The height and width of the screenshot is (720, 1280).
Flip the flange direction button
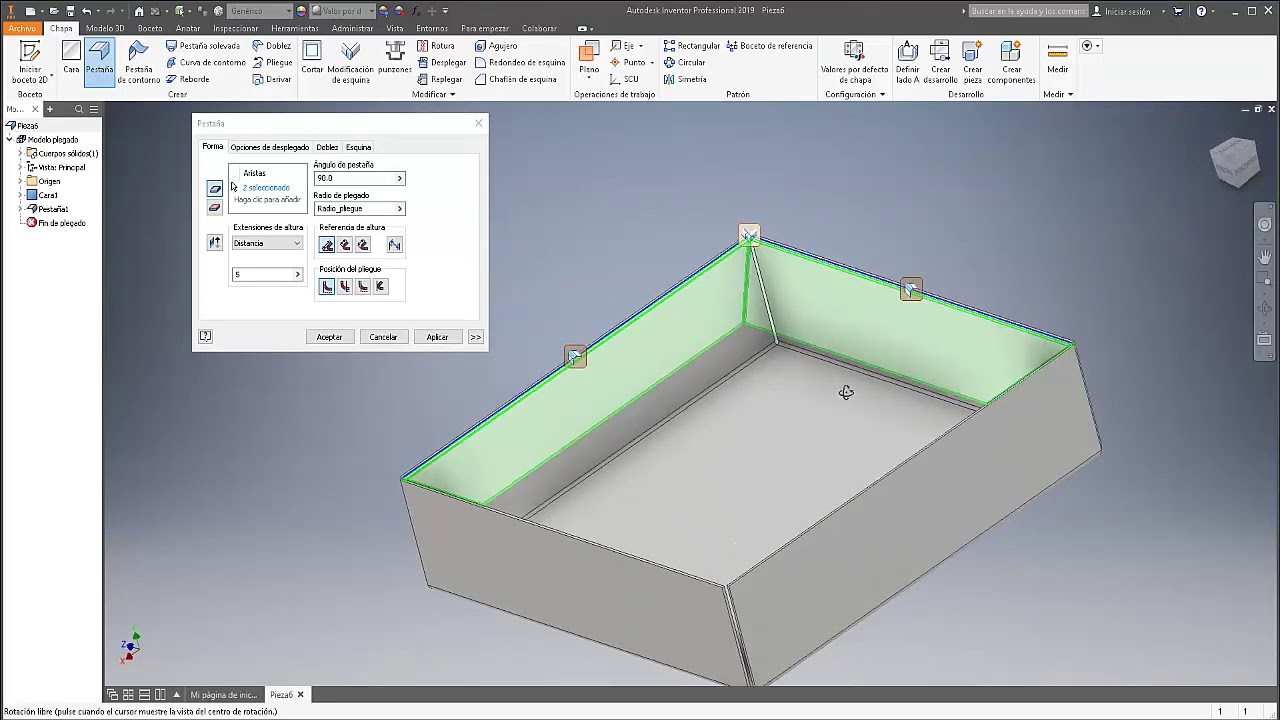pos(215,243)
